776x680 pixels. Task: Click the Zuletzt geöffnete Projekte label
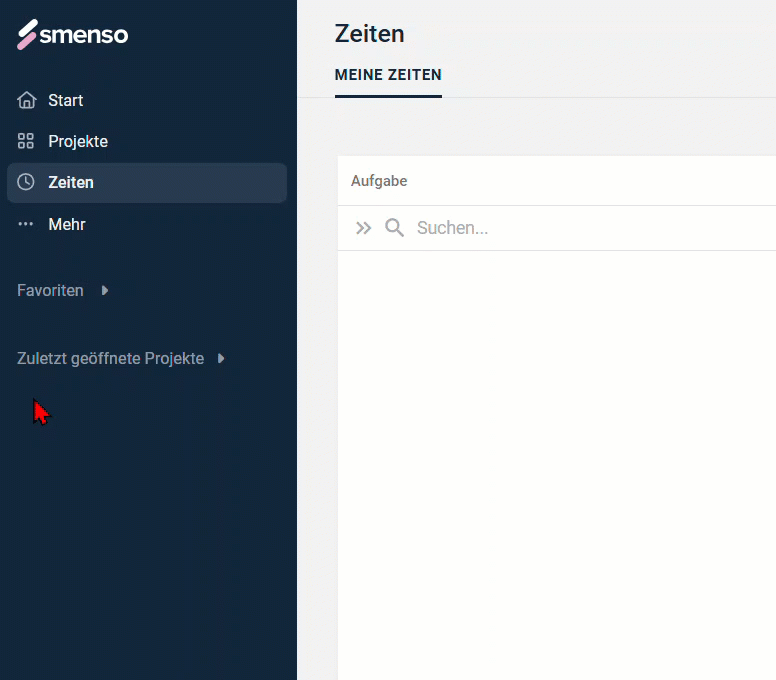[110, 358]
